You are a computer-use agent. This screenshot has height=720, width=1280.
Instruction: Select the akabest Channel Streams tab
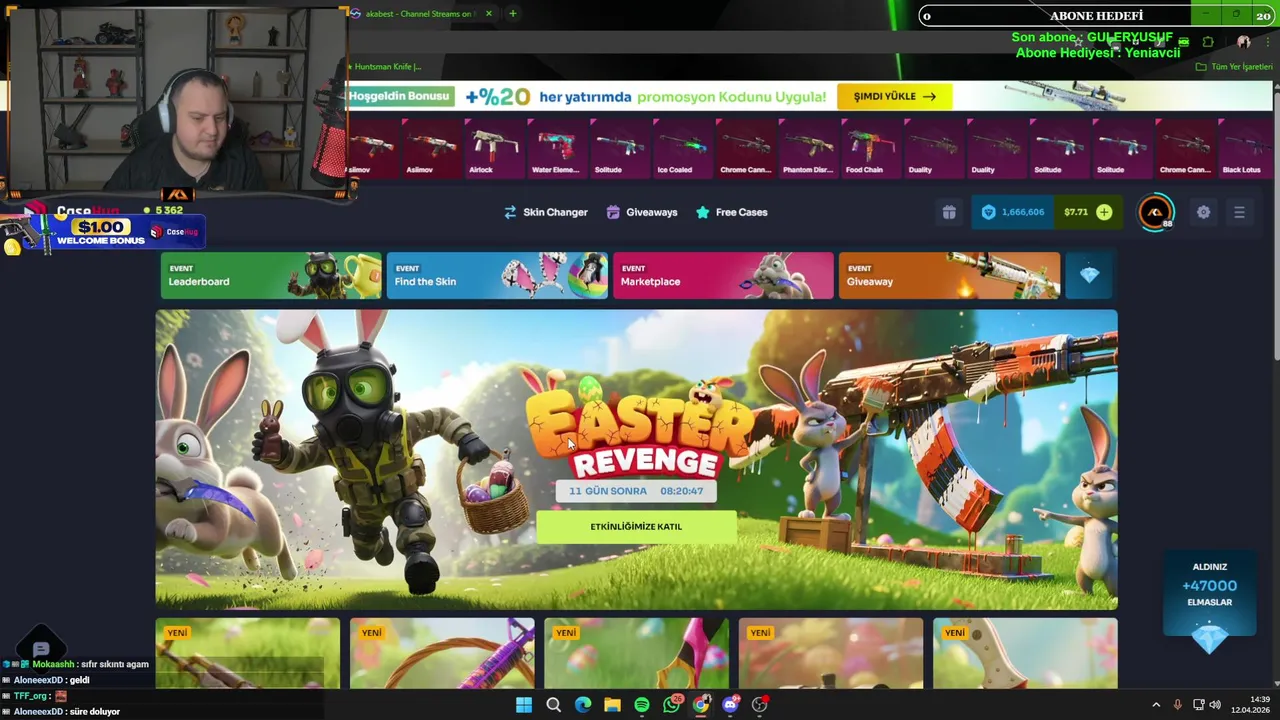pos(419,14)
